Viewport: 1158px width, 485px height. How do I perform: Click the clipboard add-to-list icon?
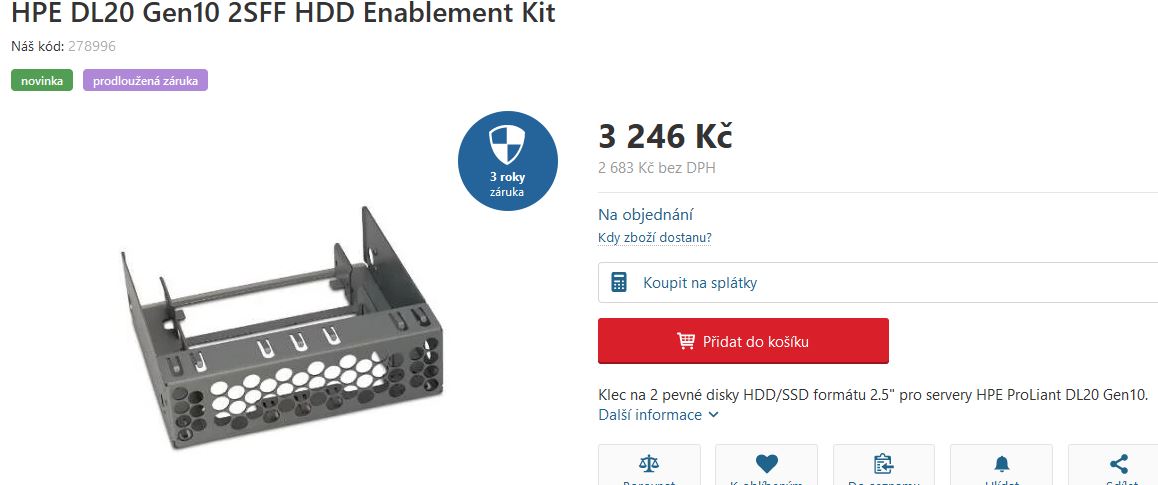tap(883, 464)
